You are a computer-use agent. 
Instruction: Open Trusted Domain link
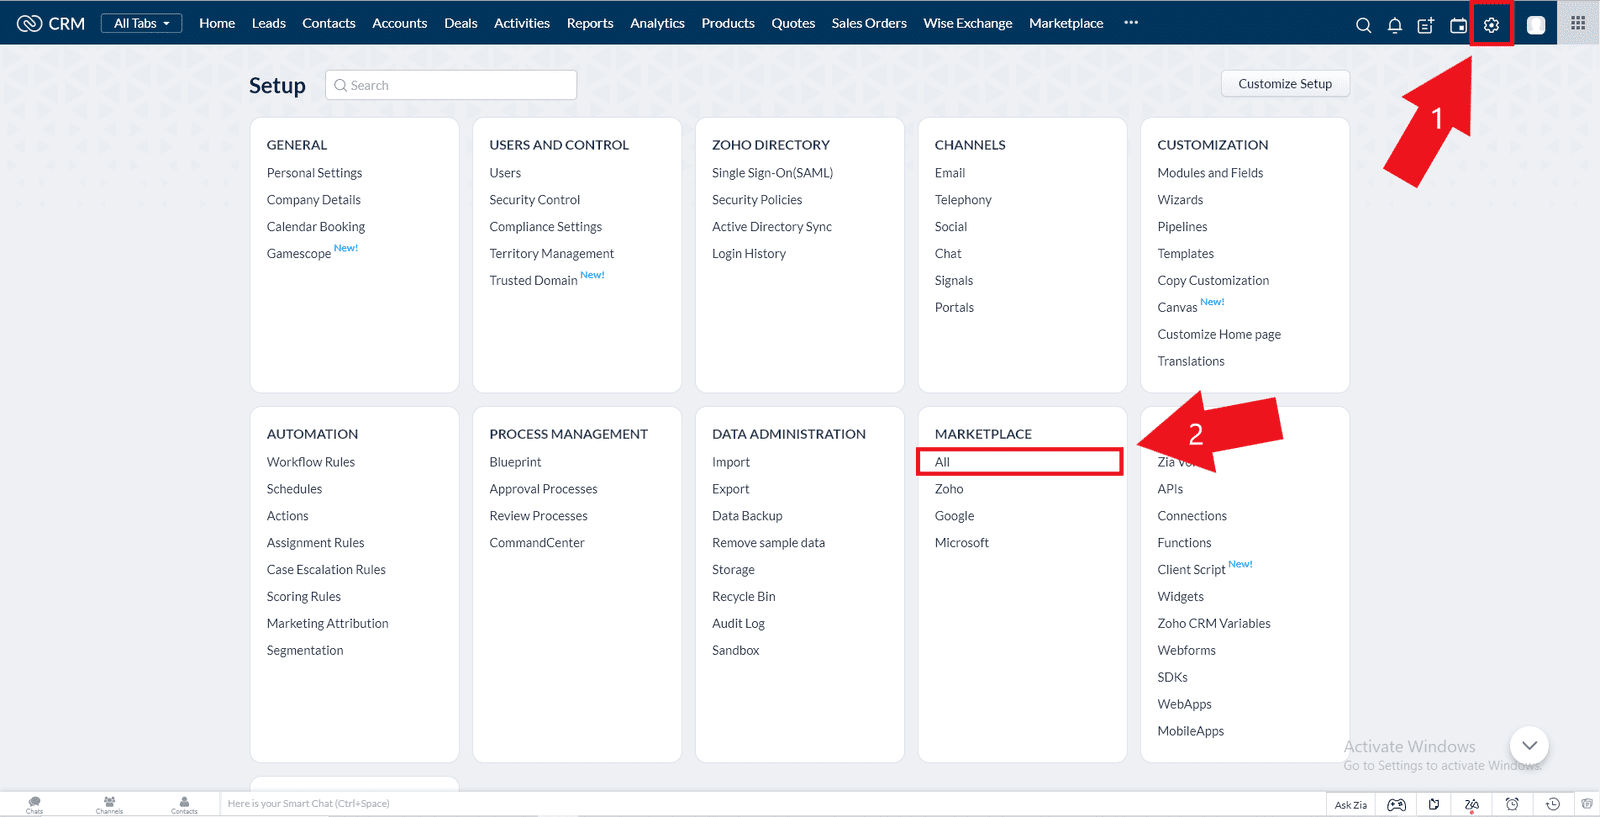533,281
